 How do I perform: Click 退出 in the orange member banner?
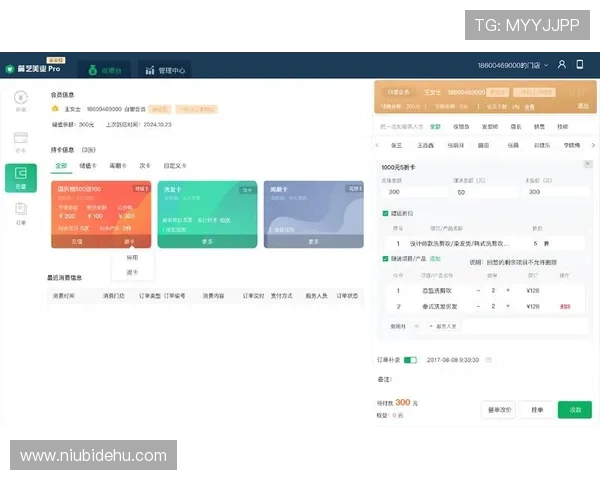tap(583, 106)
